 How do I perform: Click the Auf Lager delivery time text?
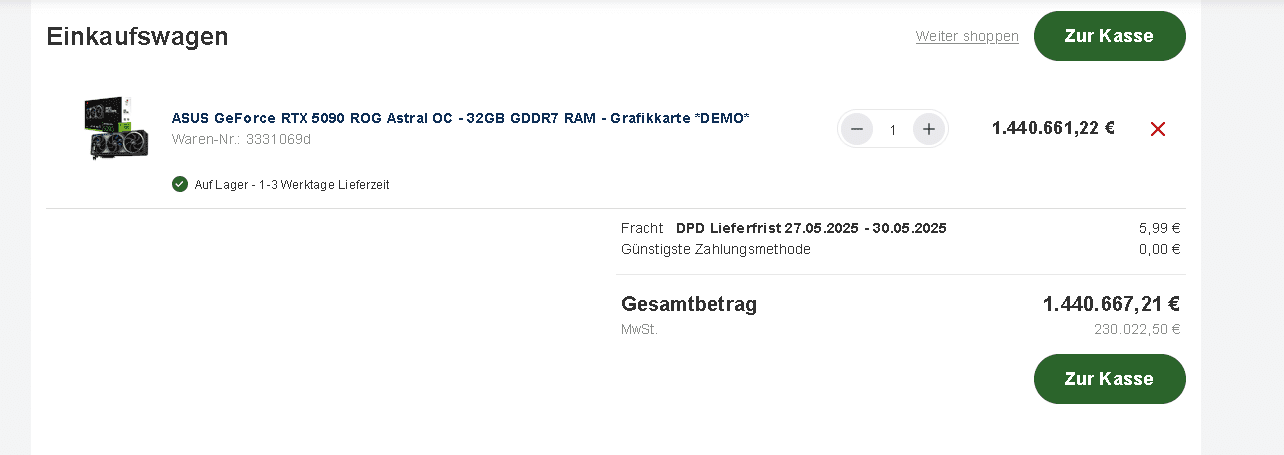[292, 185]
